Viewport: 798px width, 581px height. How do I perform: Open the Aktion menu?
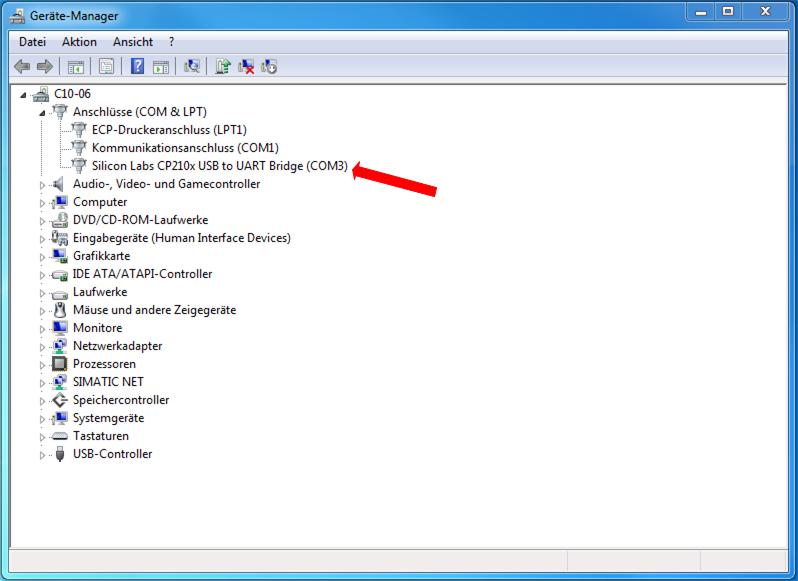pyautogui.click(x=79, y=42)
